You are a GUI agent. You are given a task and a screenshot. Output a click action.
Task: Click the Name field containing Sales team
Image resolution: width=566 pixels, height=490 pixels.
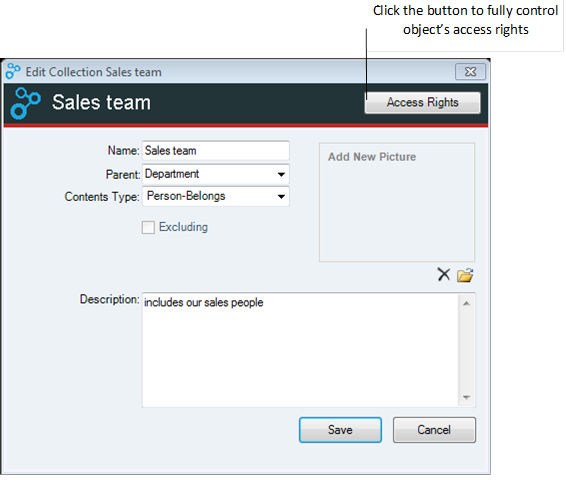coord(216,151)
